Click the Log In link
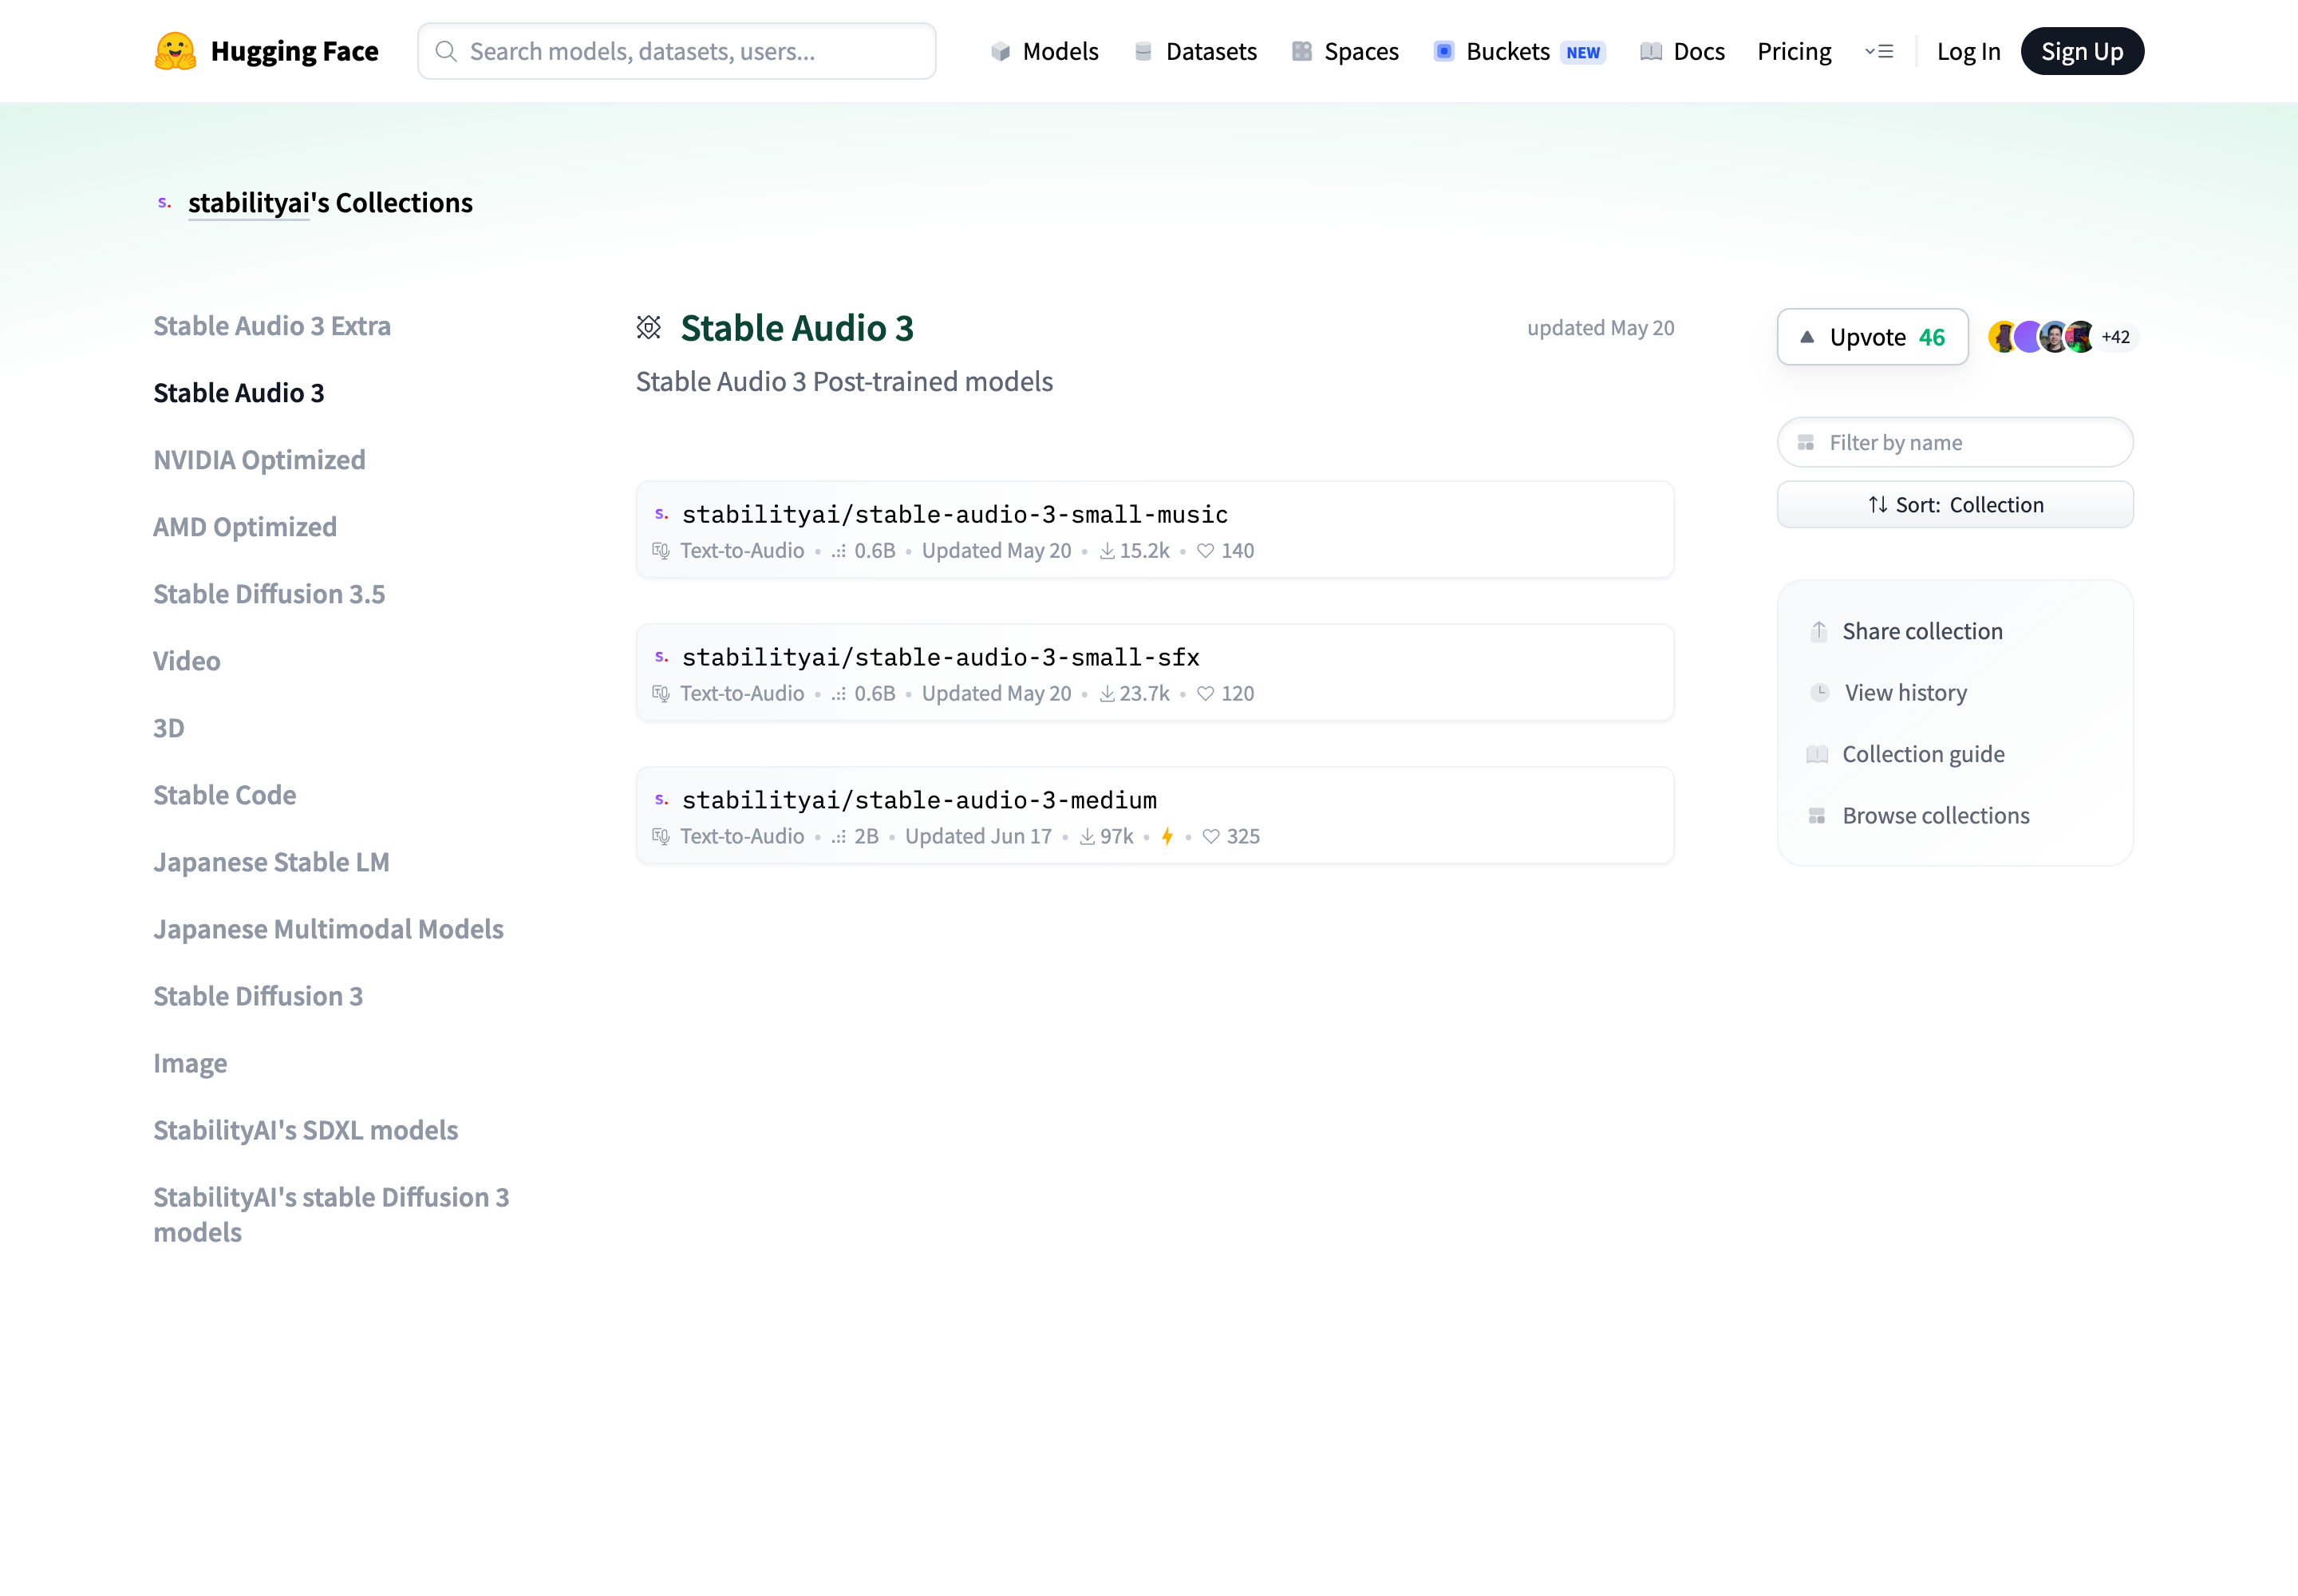This screenshot has width=2298, height=1596. click(1968, 51)
